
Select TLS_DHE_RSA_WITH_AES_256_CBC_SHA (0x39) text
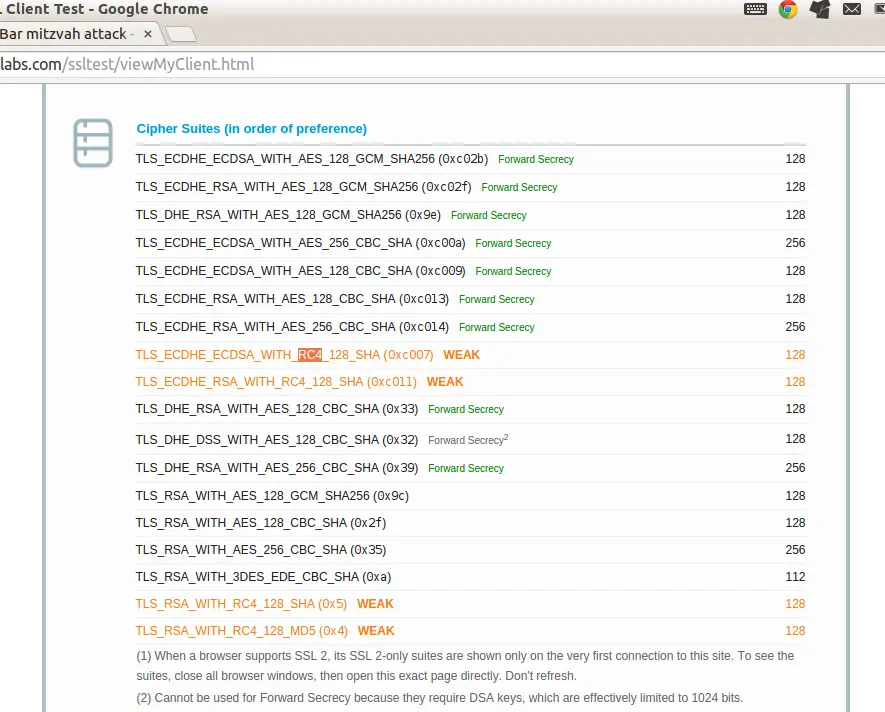[277, 468]
